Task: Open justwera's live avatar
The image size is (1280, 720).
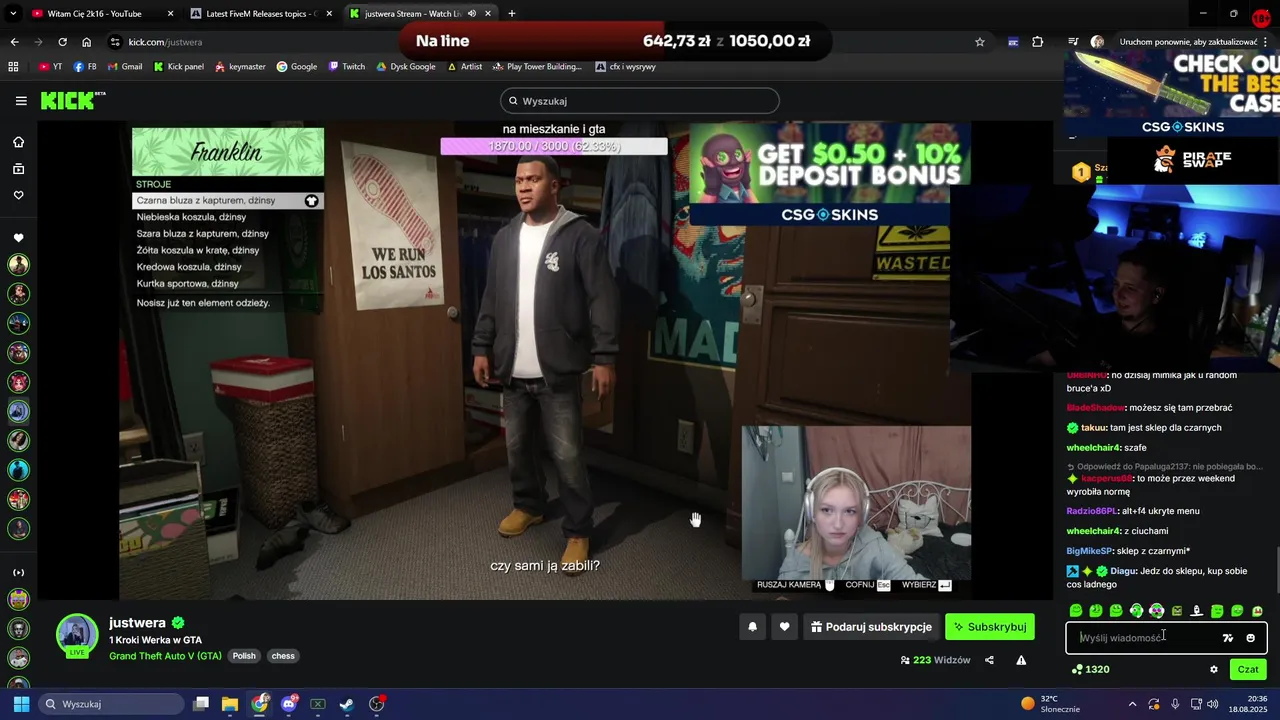Action: [x=77, y=635]
